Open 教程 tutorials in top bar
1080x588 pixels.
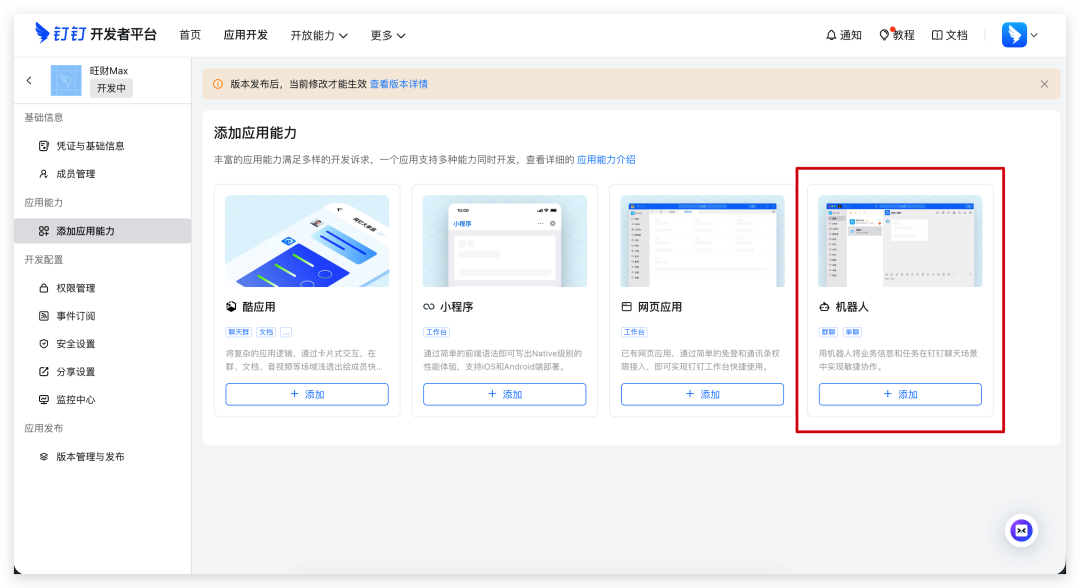896,35
